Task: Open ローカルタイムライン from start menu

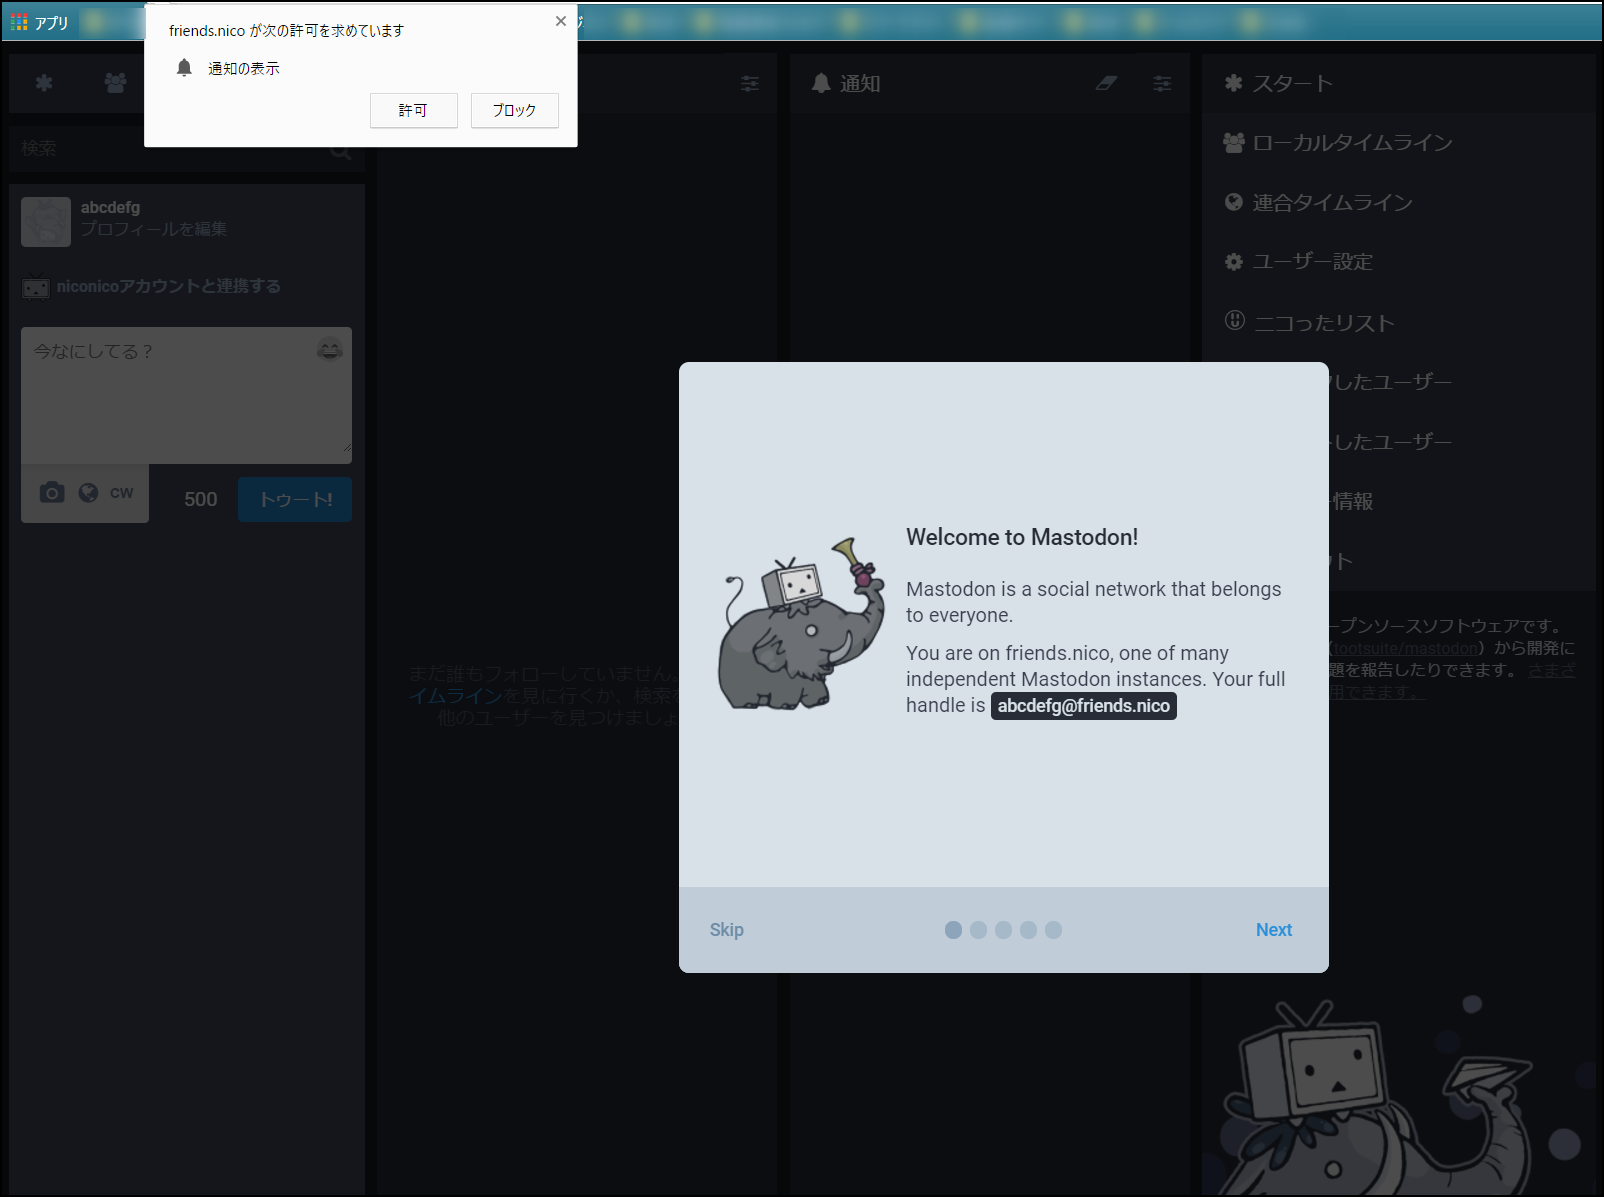Action: (x=1351, y=143)
